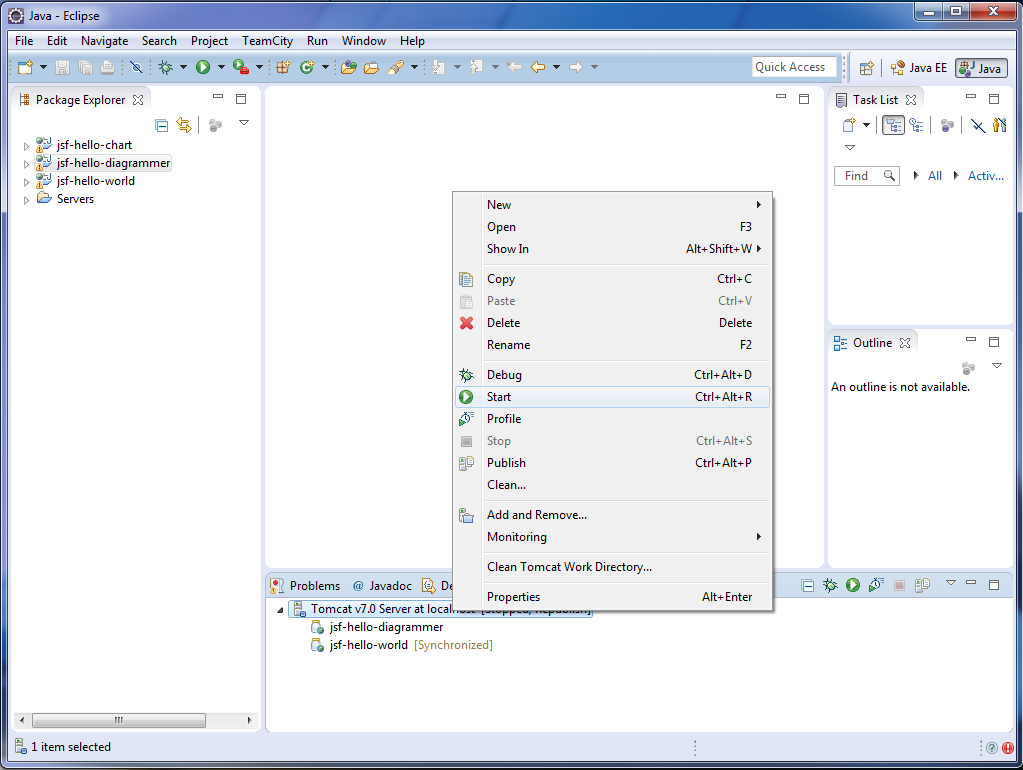Toggle Link with Editor in Package Explorer
1023x770 pixels.
[x=184, y=125]
